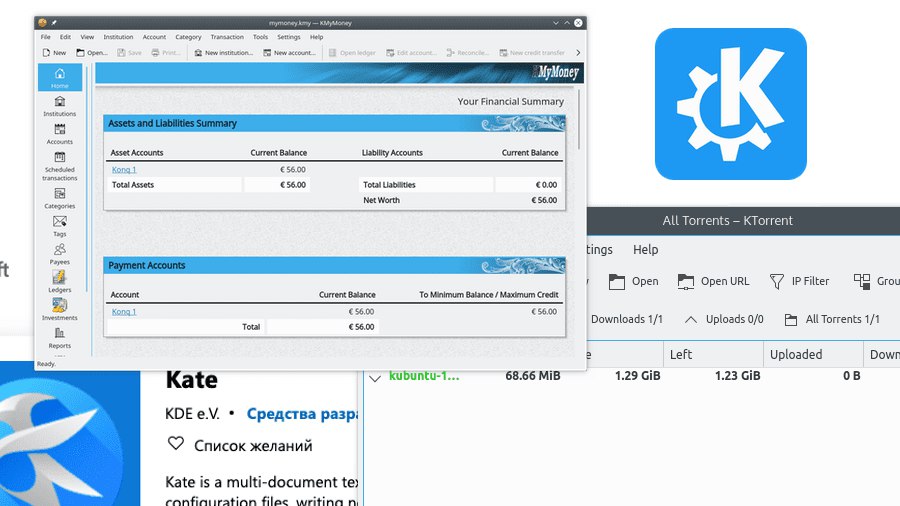The image size is (900, 506).
Task: Click Payment Accounts section header
Action: click(x=335, y=266)
